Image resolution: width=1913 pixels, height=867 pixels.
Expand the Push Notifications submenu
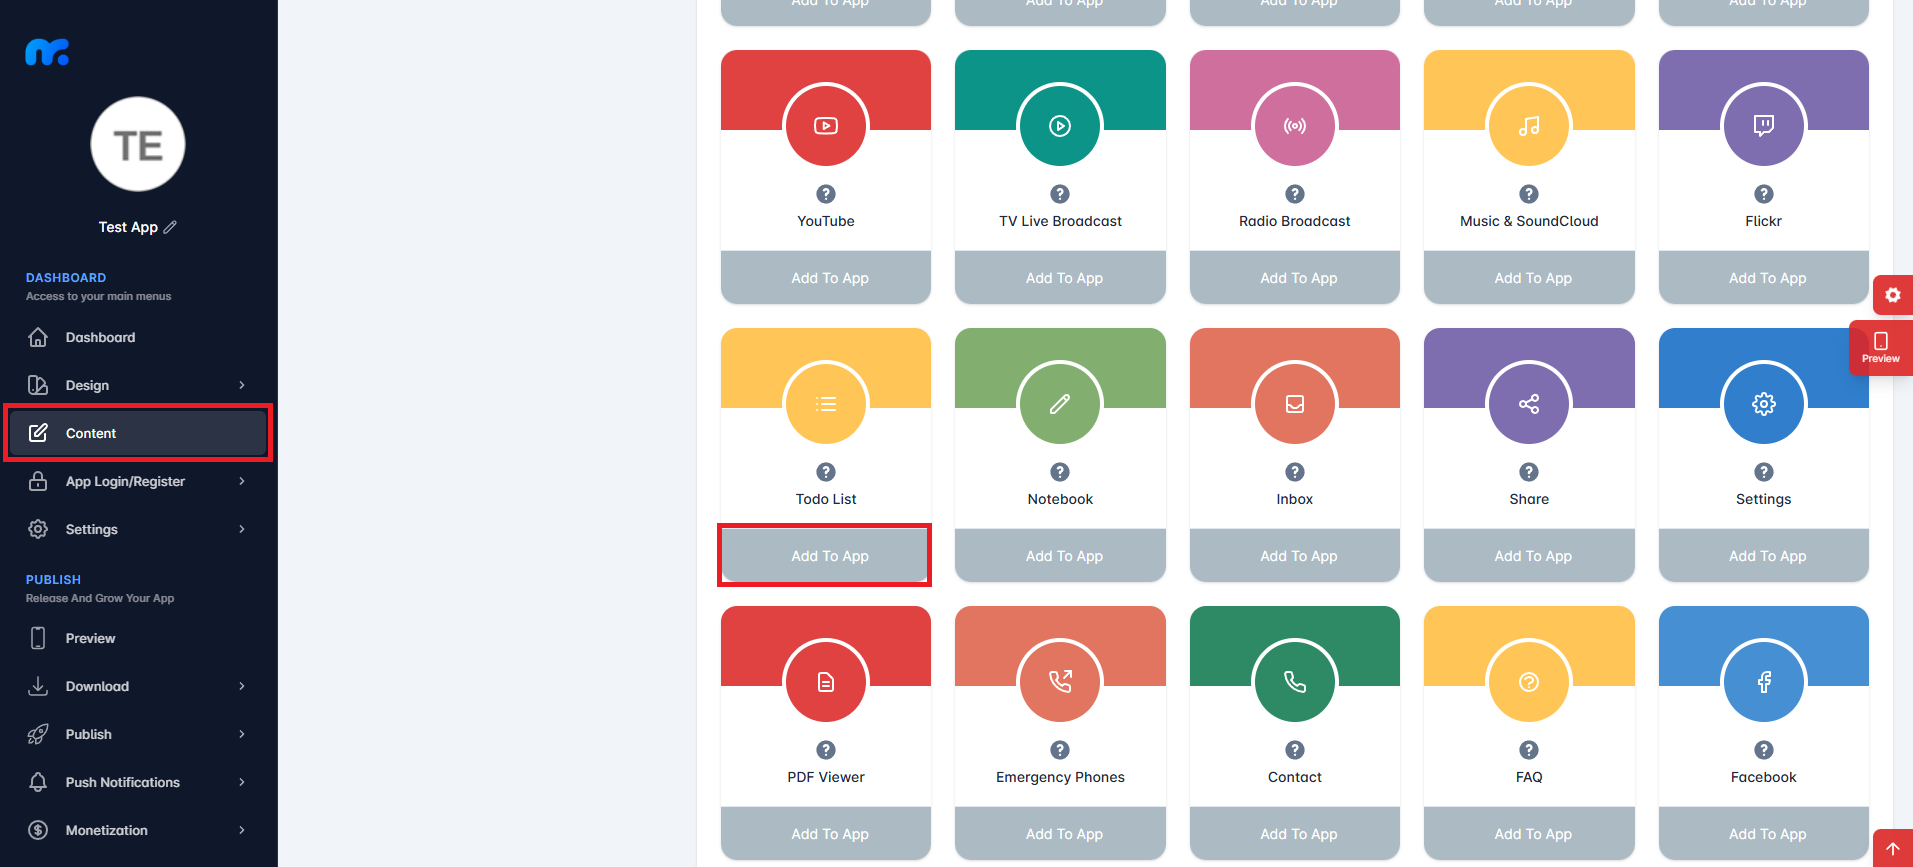(x=242, y=782)
